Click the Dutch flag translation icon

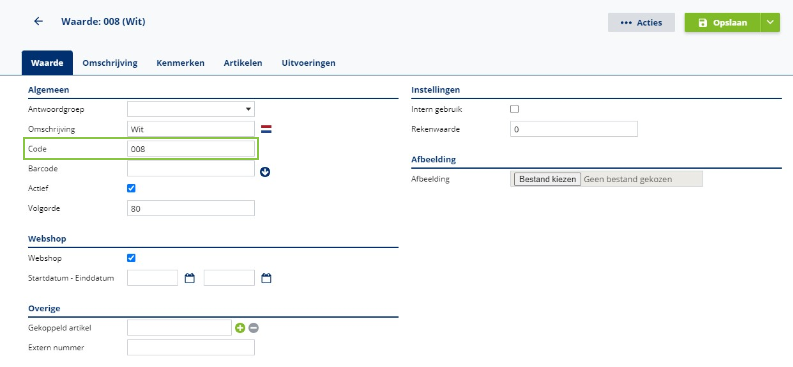[x=266, y=129]
